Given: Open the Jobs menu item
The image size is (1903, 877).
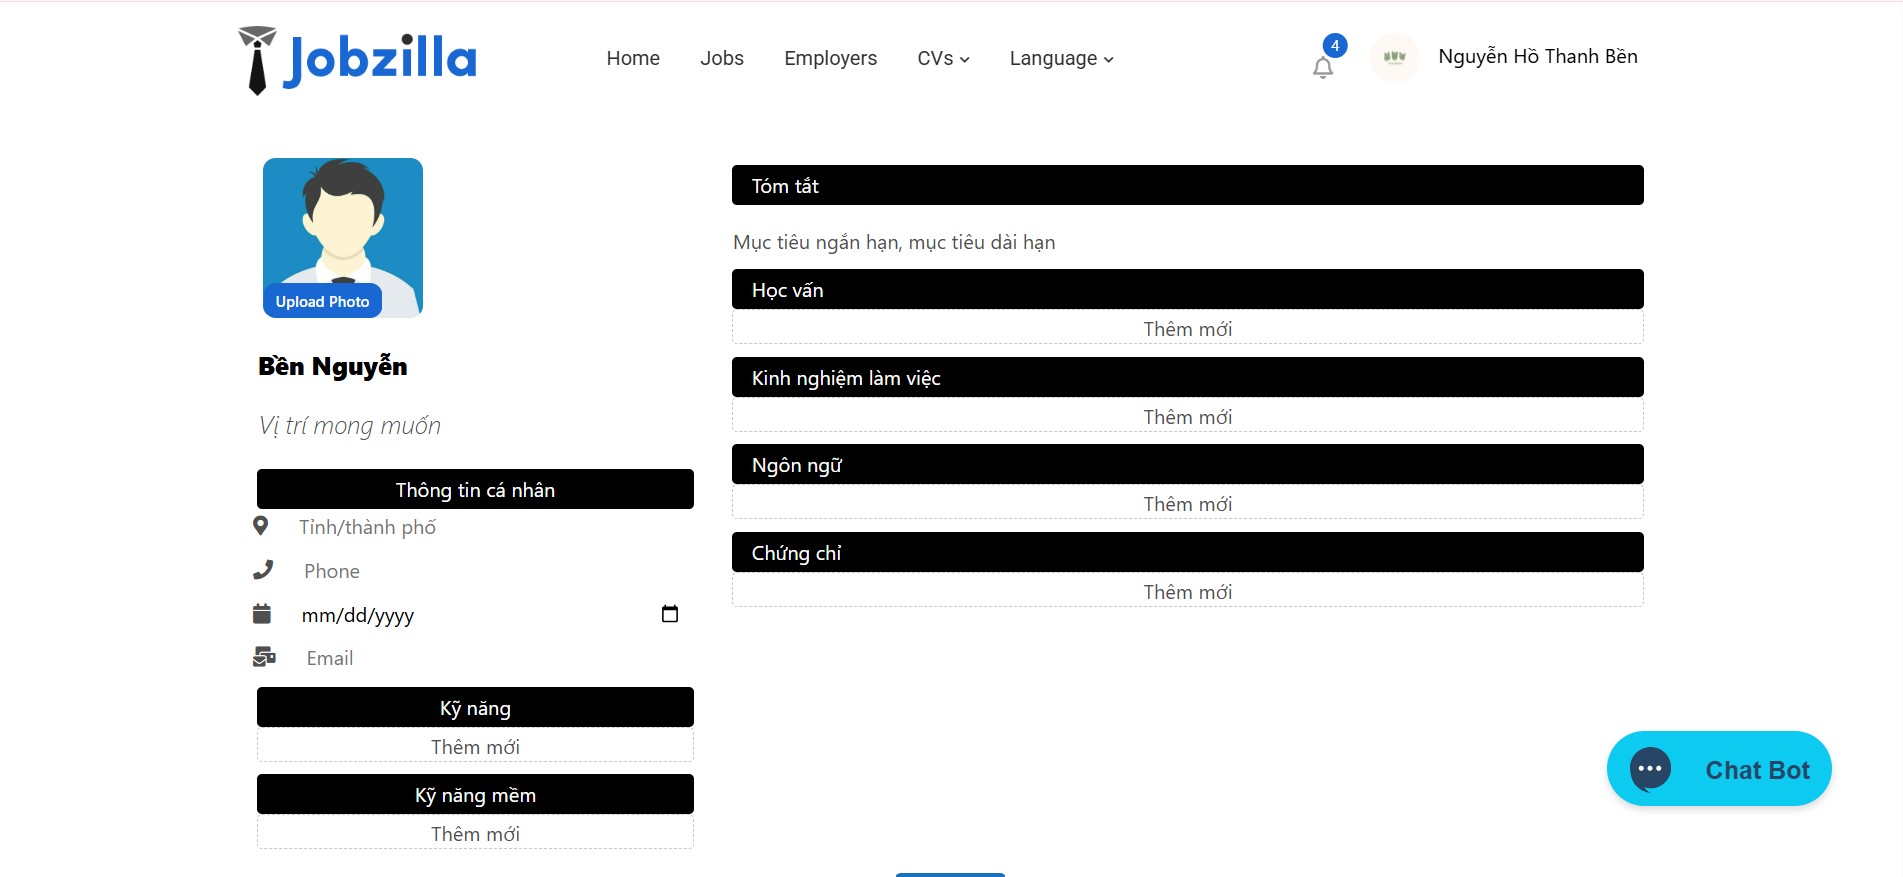Looking at the screenshot, I should (722, 59).
